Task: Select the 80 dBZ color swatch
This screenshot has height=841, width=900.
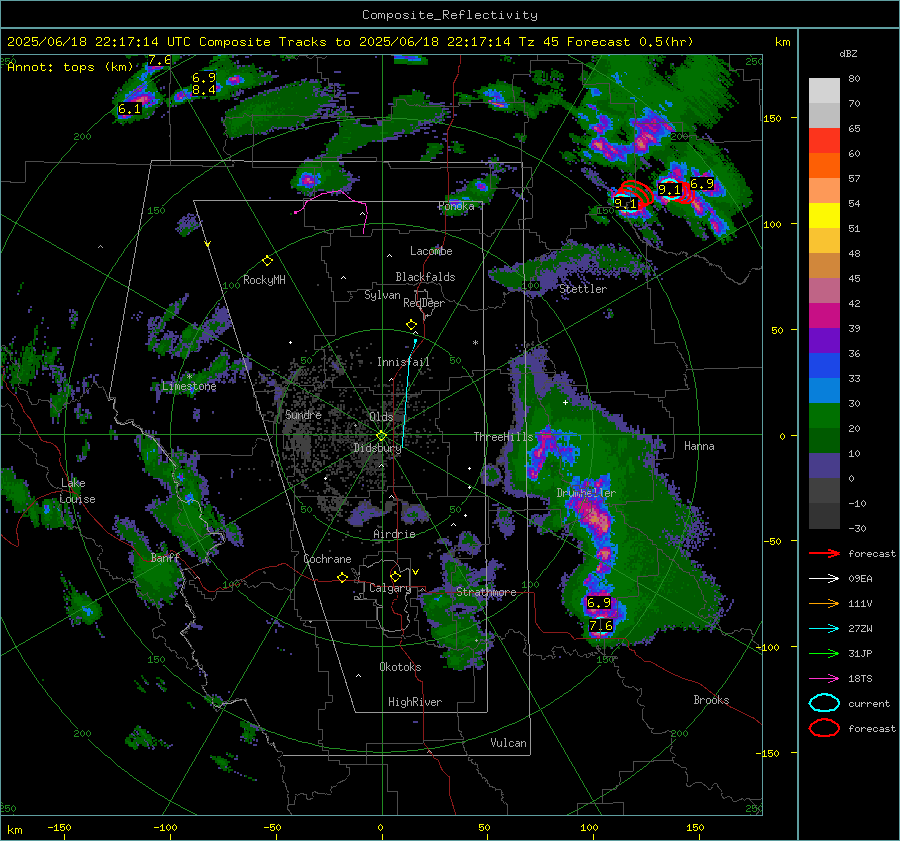Action: pos(824,90)
